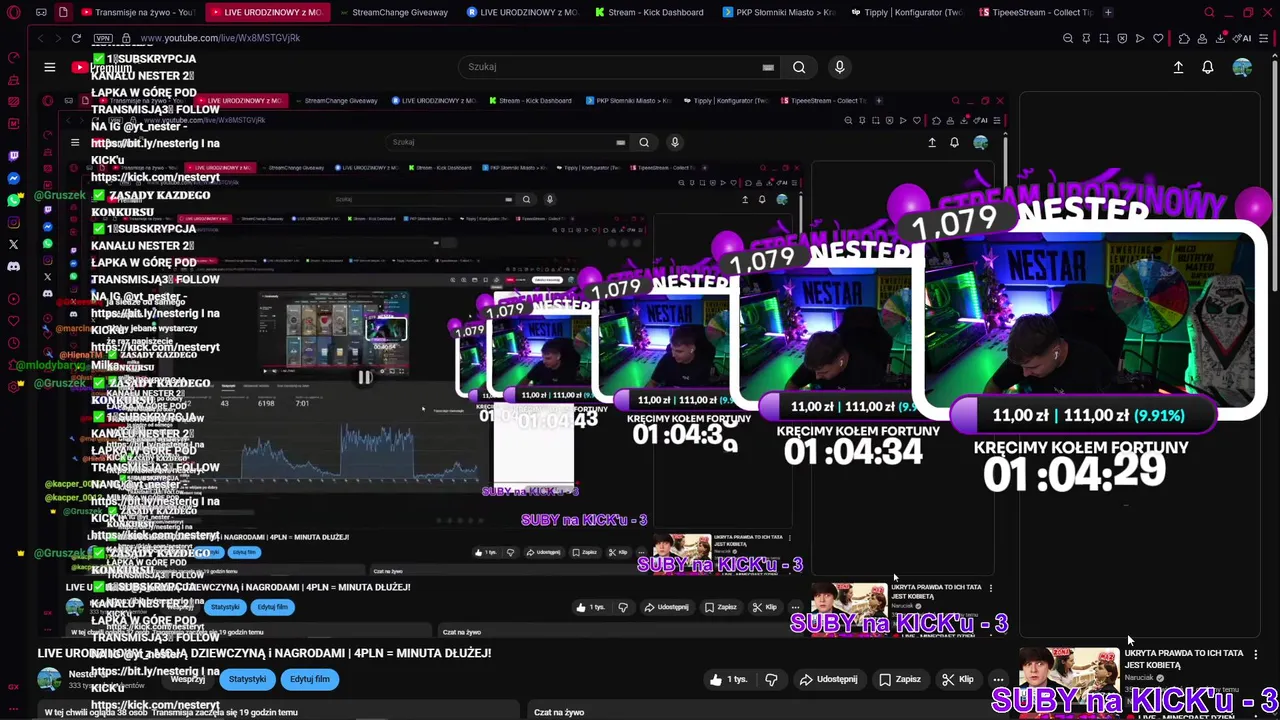Open the Nester channel avatar under the title
Viewport: 1280px width, 720px height.
tap(49, 680)
